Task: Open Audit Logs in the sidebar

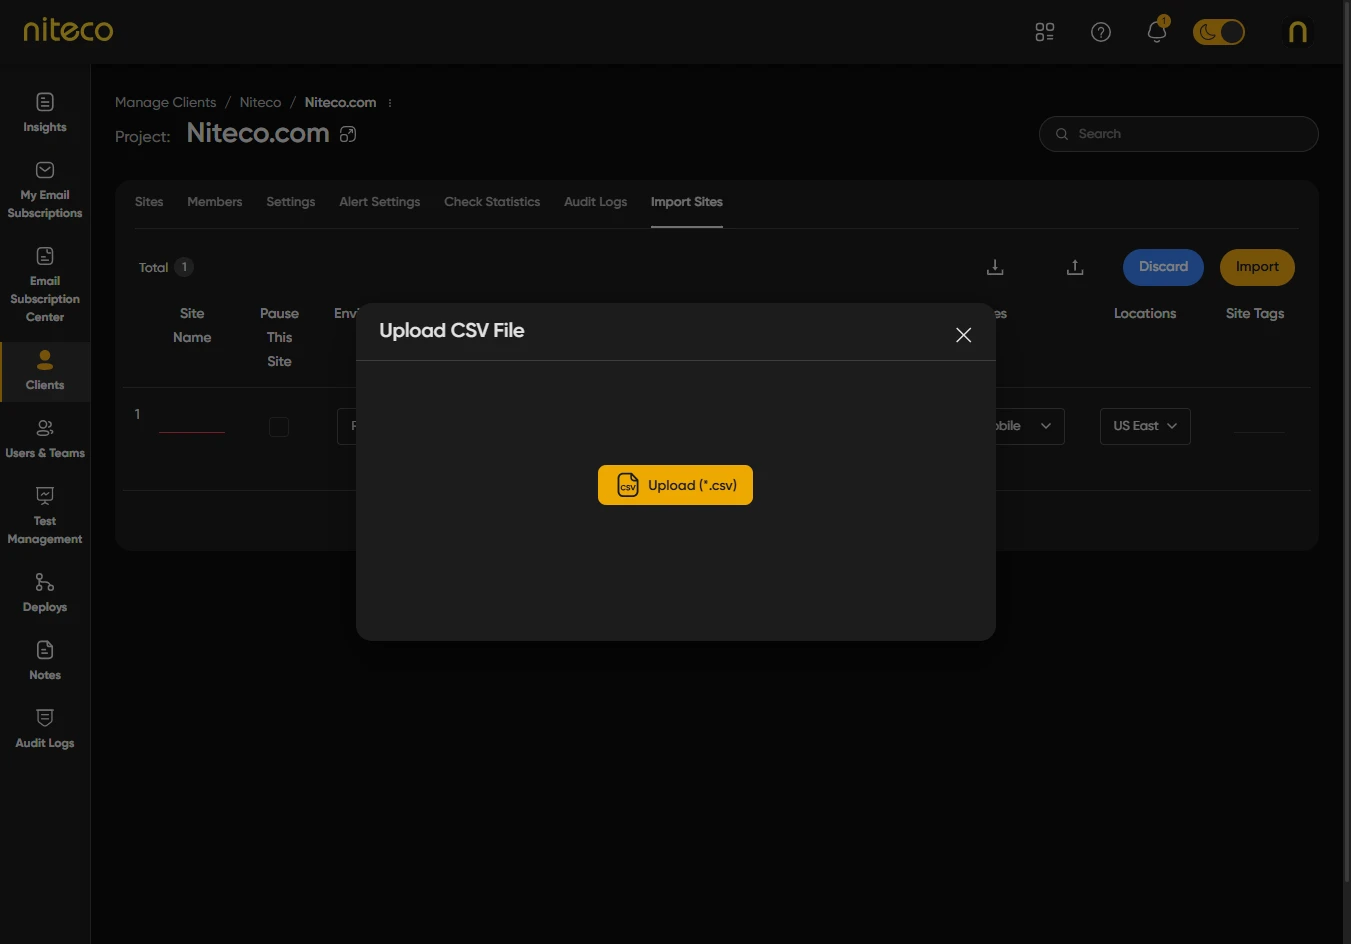Action: pos(45,729)
